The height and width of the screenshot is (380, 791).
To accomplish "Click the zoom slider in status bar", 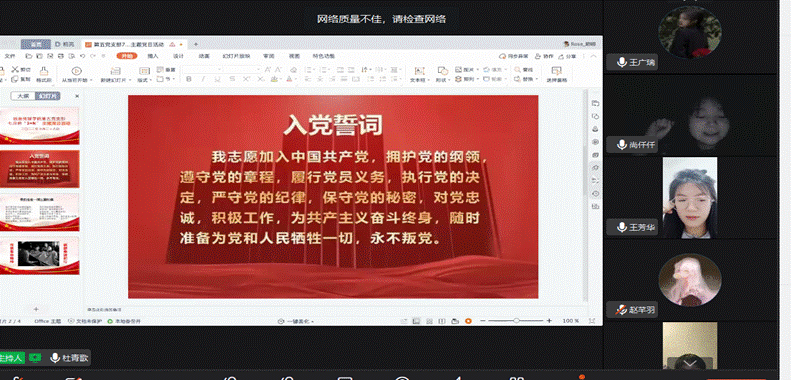I will click(x=516, y=321).
